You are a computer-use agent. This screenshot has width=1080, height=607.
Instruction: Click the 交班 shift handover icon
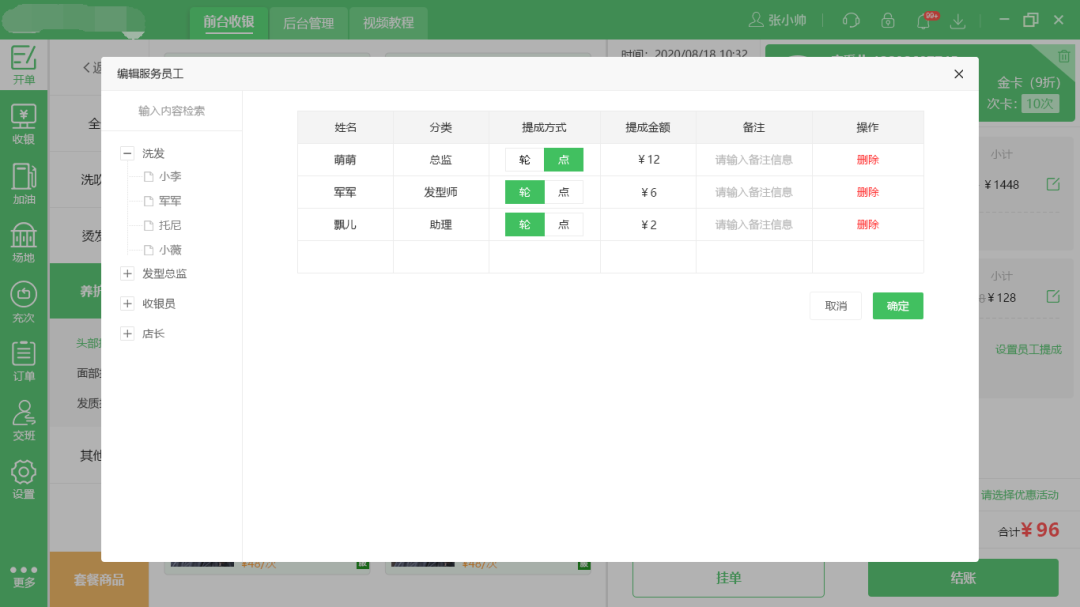pyautogui.click(x=23, y=419)
